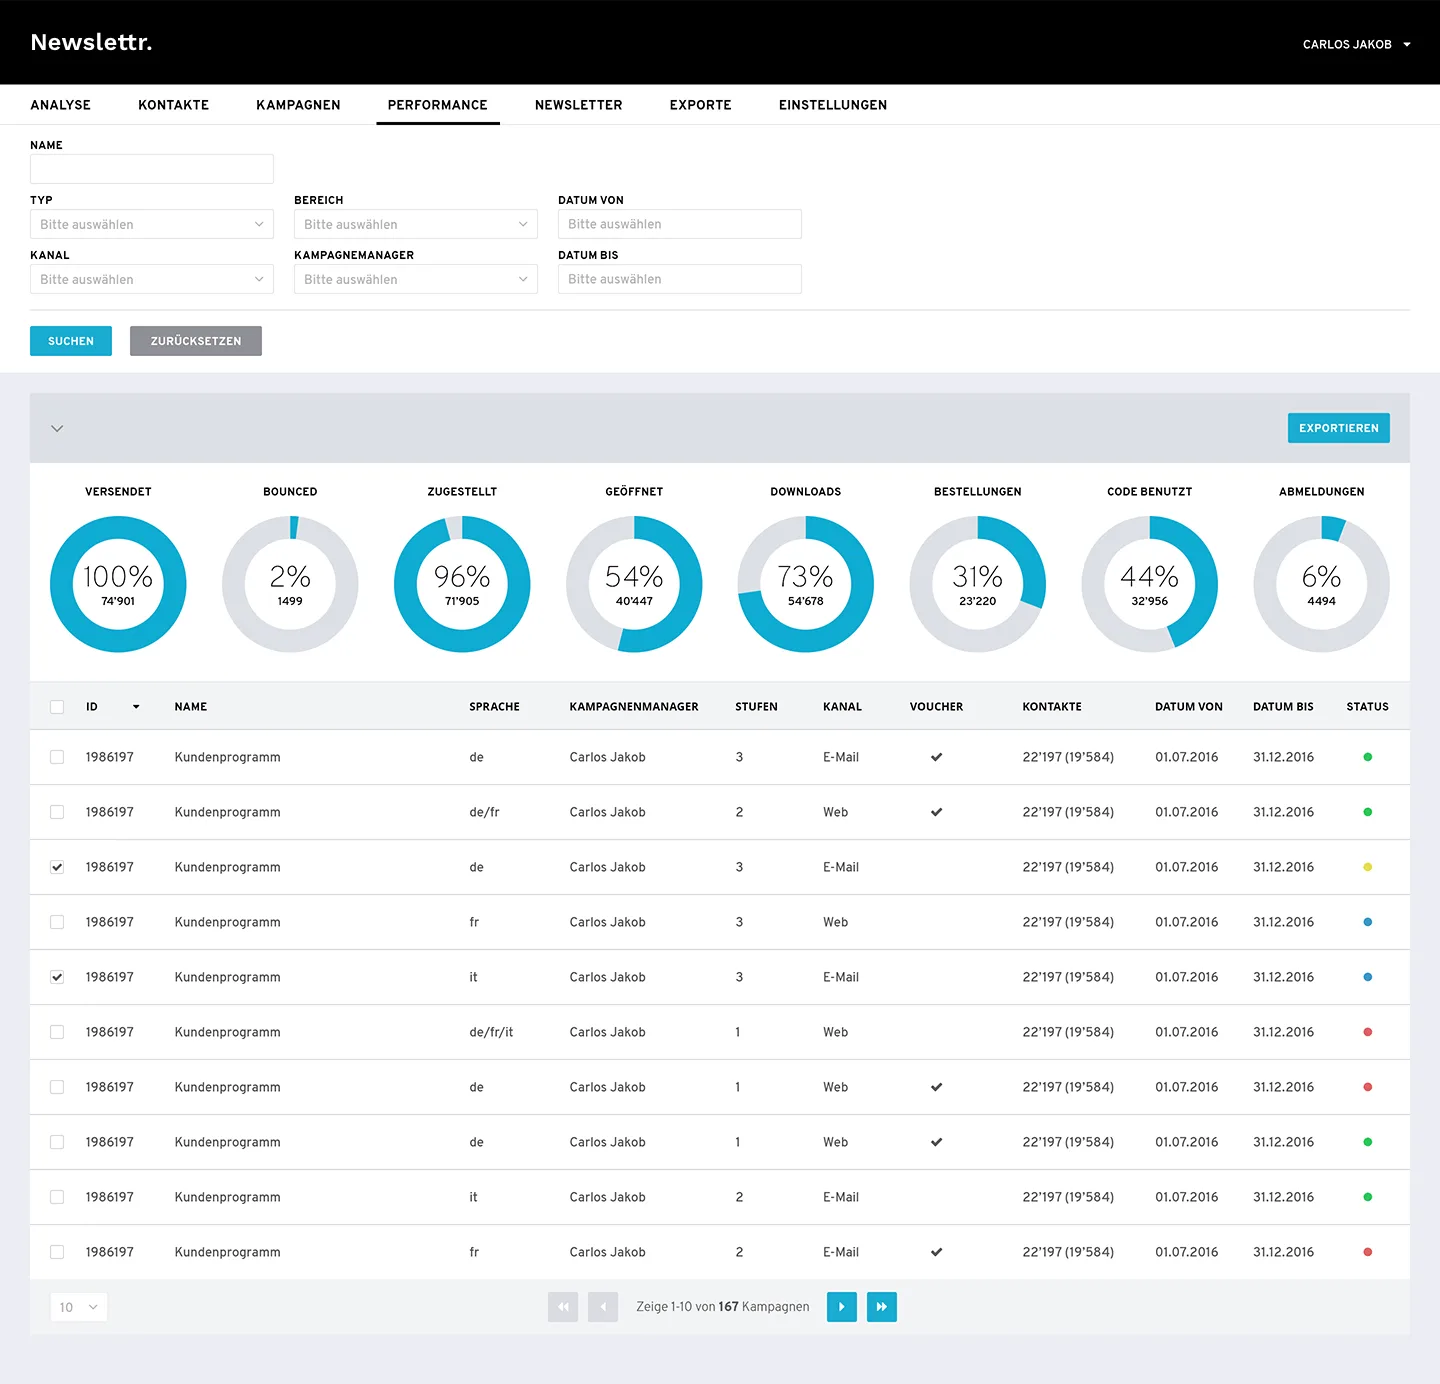Click voucher checkmark in the last 'fr' row
1440x1384 pixels.
(936, 1252)
